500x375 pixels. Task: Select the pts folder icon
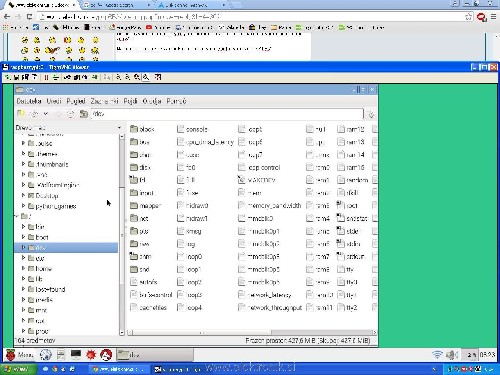[134, 231]
